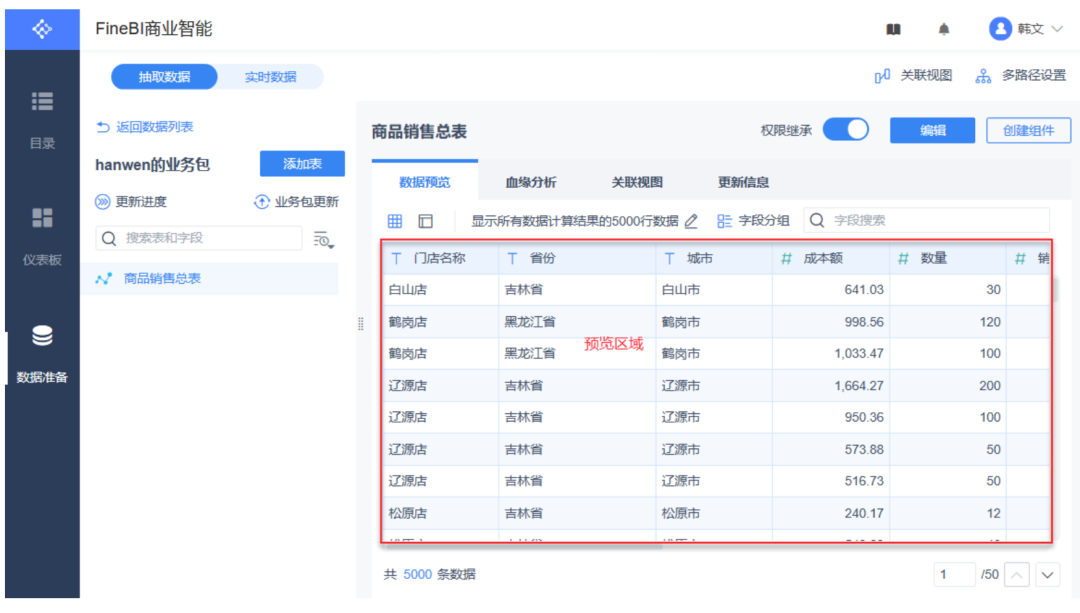Image resolution: width=1080 pixels, height=613 pixels.
Task: Click the cell 白山店
Action: point(408,290)
